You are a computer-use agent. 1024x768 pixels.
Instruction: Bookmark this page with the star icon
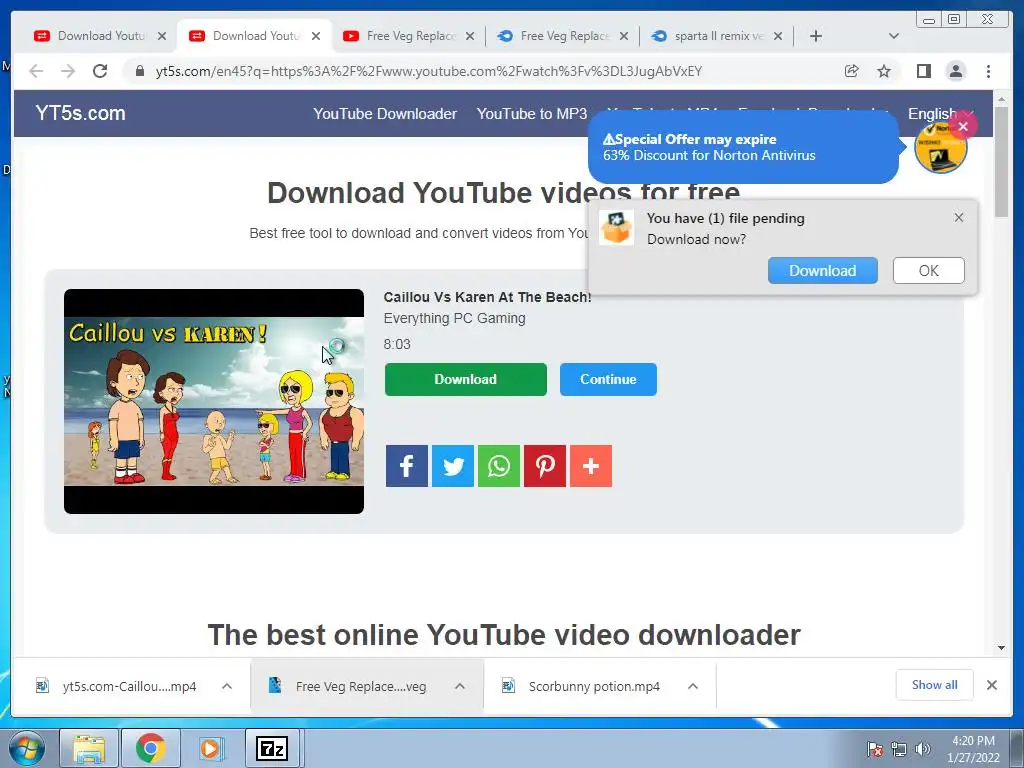tap(884, 71)
